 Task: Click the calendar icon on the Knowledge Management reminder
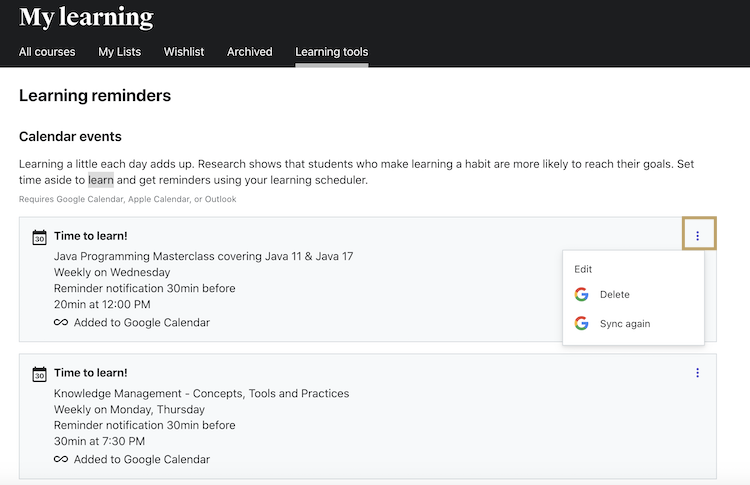(39, 374)
